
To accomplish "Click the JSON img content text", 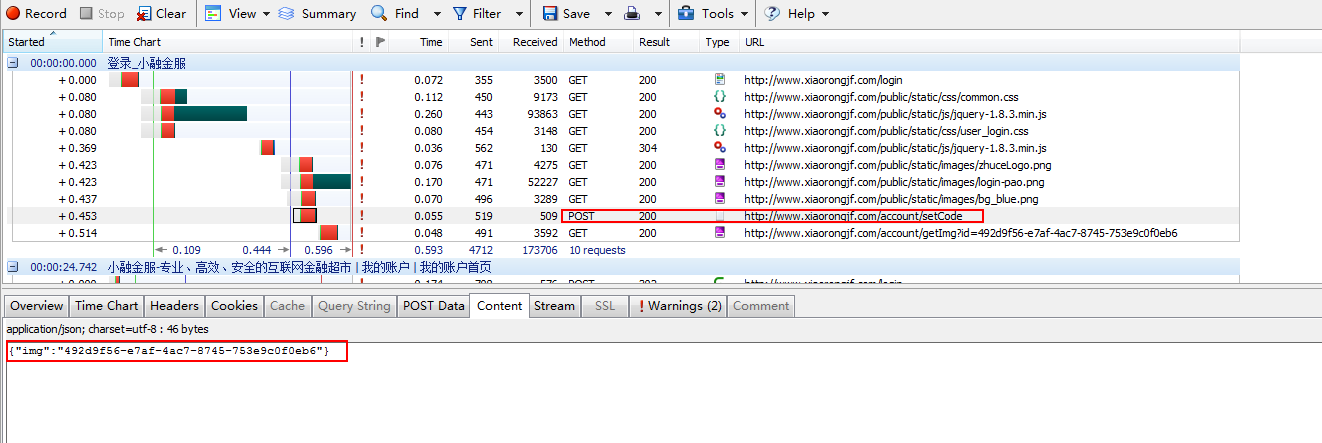I will 168,351.
